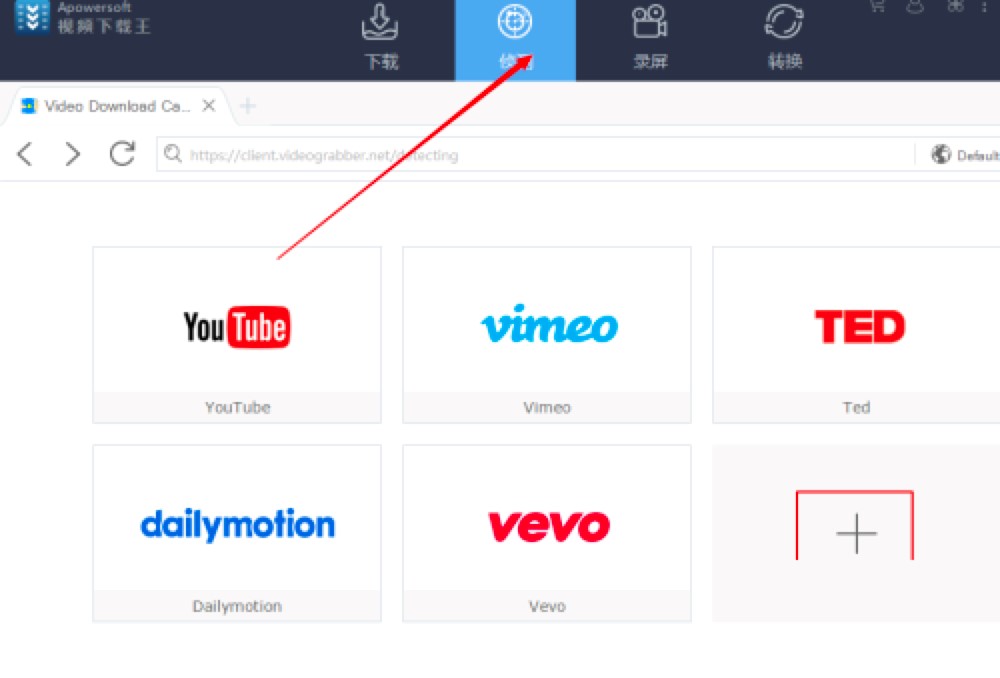Click the Vevo caption label
Screen dimensions: 1000x678
coord(547,606)
